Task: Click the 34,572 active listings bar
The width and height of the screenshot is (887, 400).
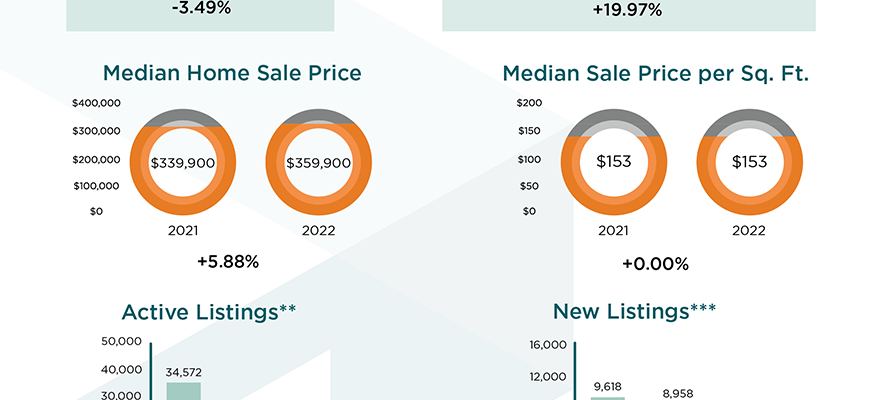Action: coord(183,391)
